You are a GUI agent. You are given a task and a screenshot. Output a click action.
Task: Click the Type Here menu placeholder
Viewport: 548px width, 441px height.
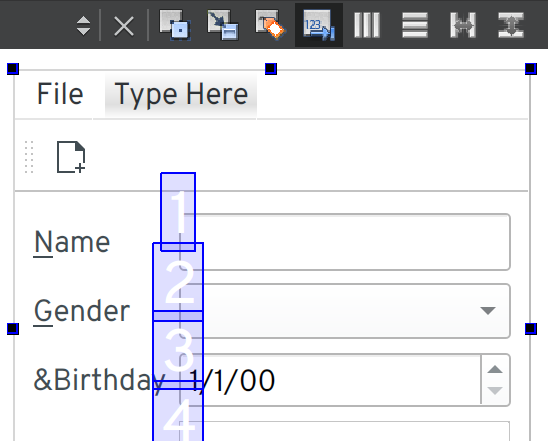(181, 94)
